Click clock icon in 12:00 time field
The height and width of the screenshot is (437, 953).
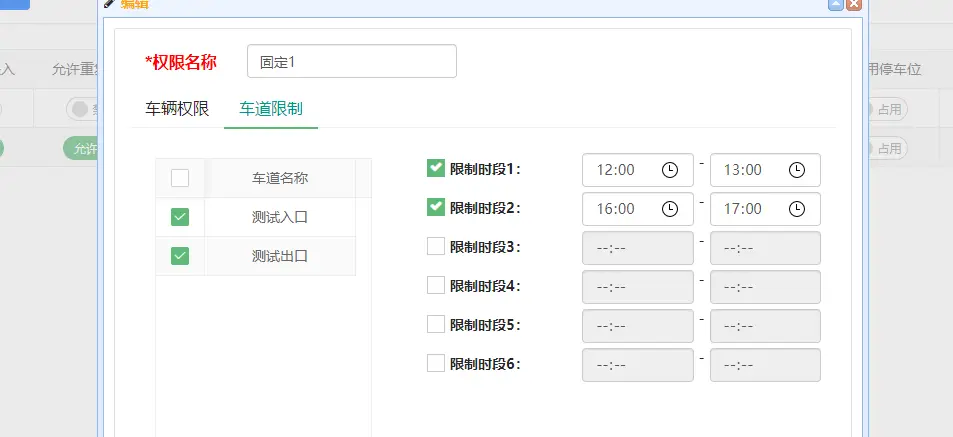click(670, 170)
